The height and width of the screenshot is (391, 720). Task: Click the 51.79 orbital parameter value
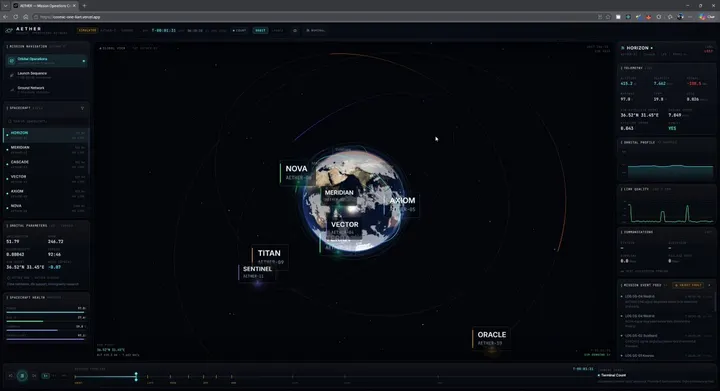point(13,241)
